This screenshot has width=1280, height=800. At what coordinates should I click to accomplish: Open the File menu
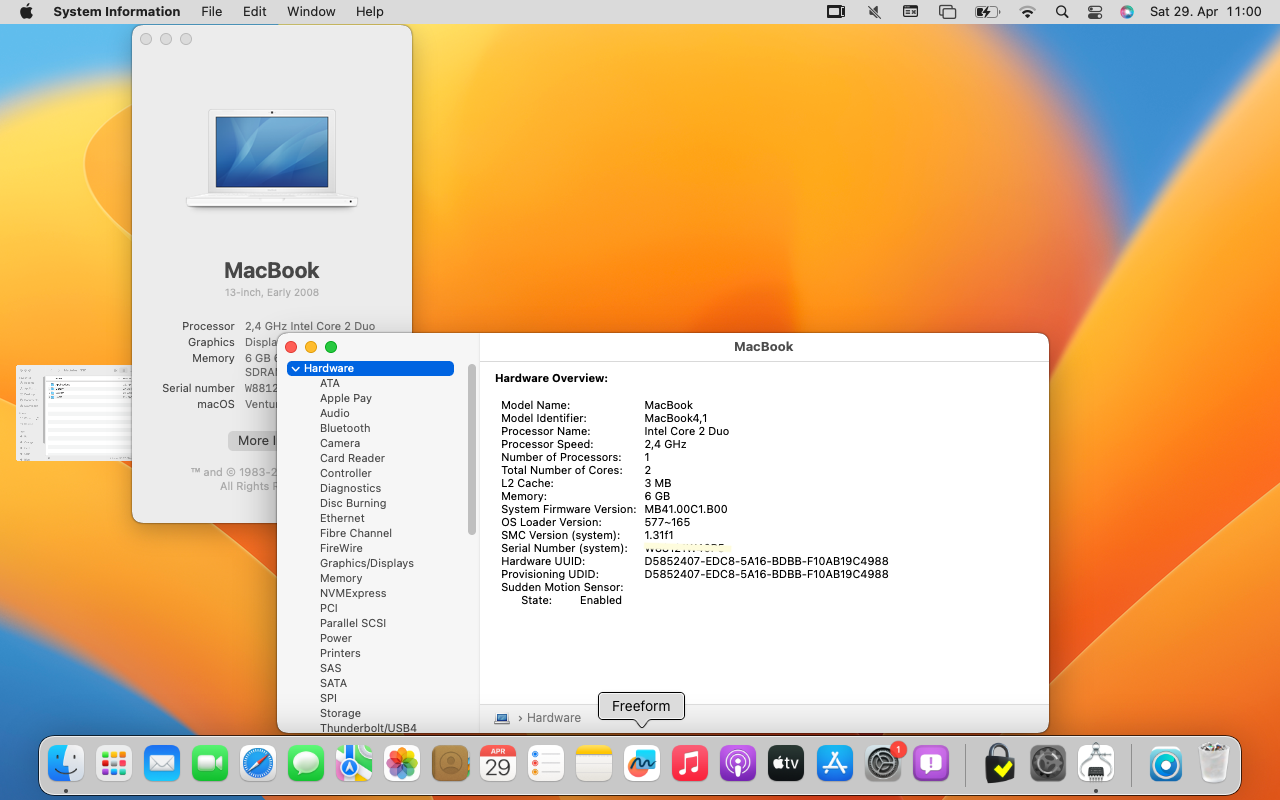point(212,12)
